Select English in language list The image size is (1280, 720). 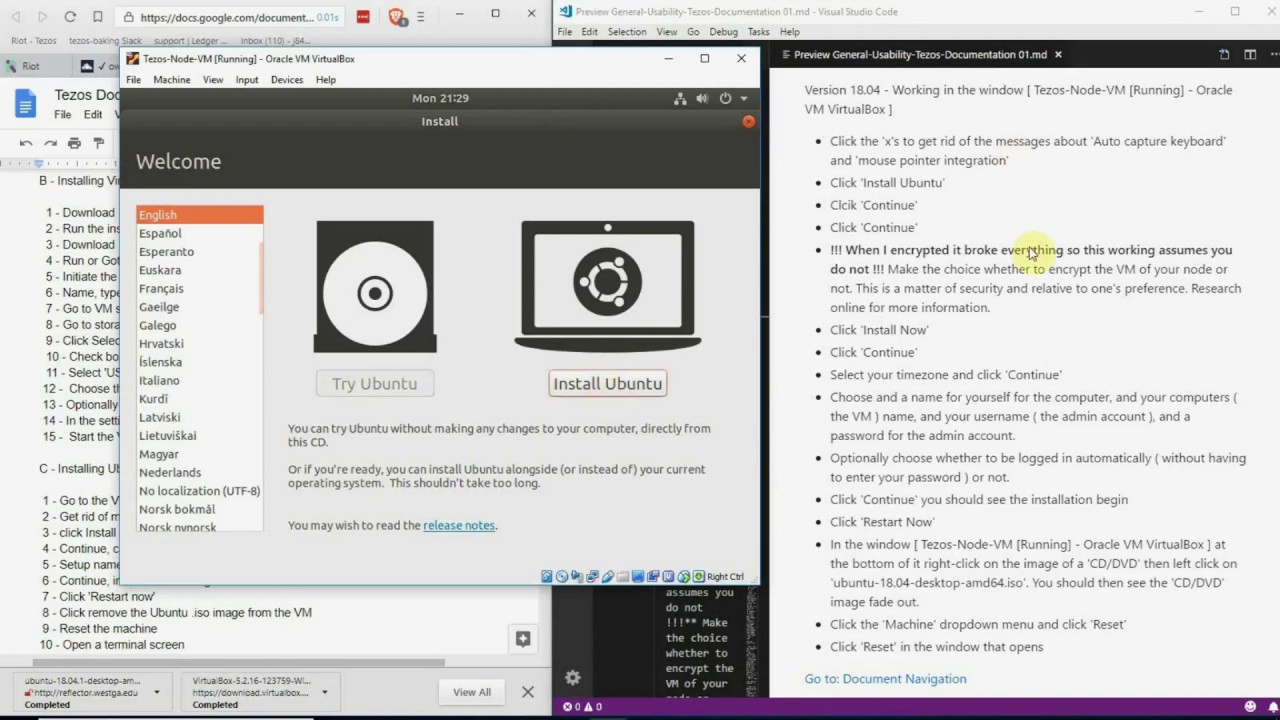199,215
